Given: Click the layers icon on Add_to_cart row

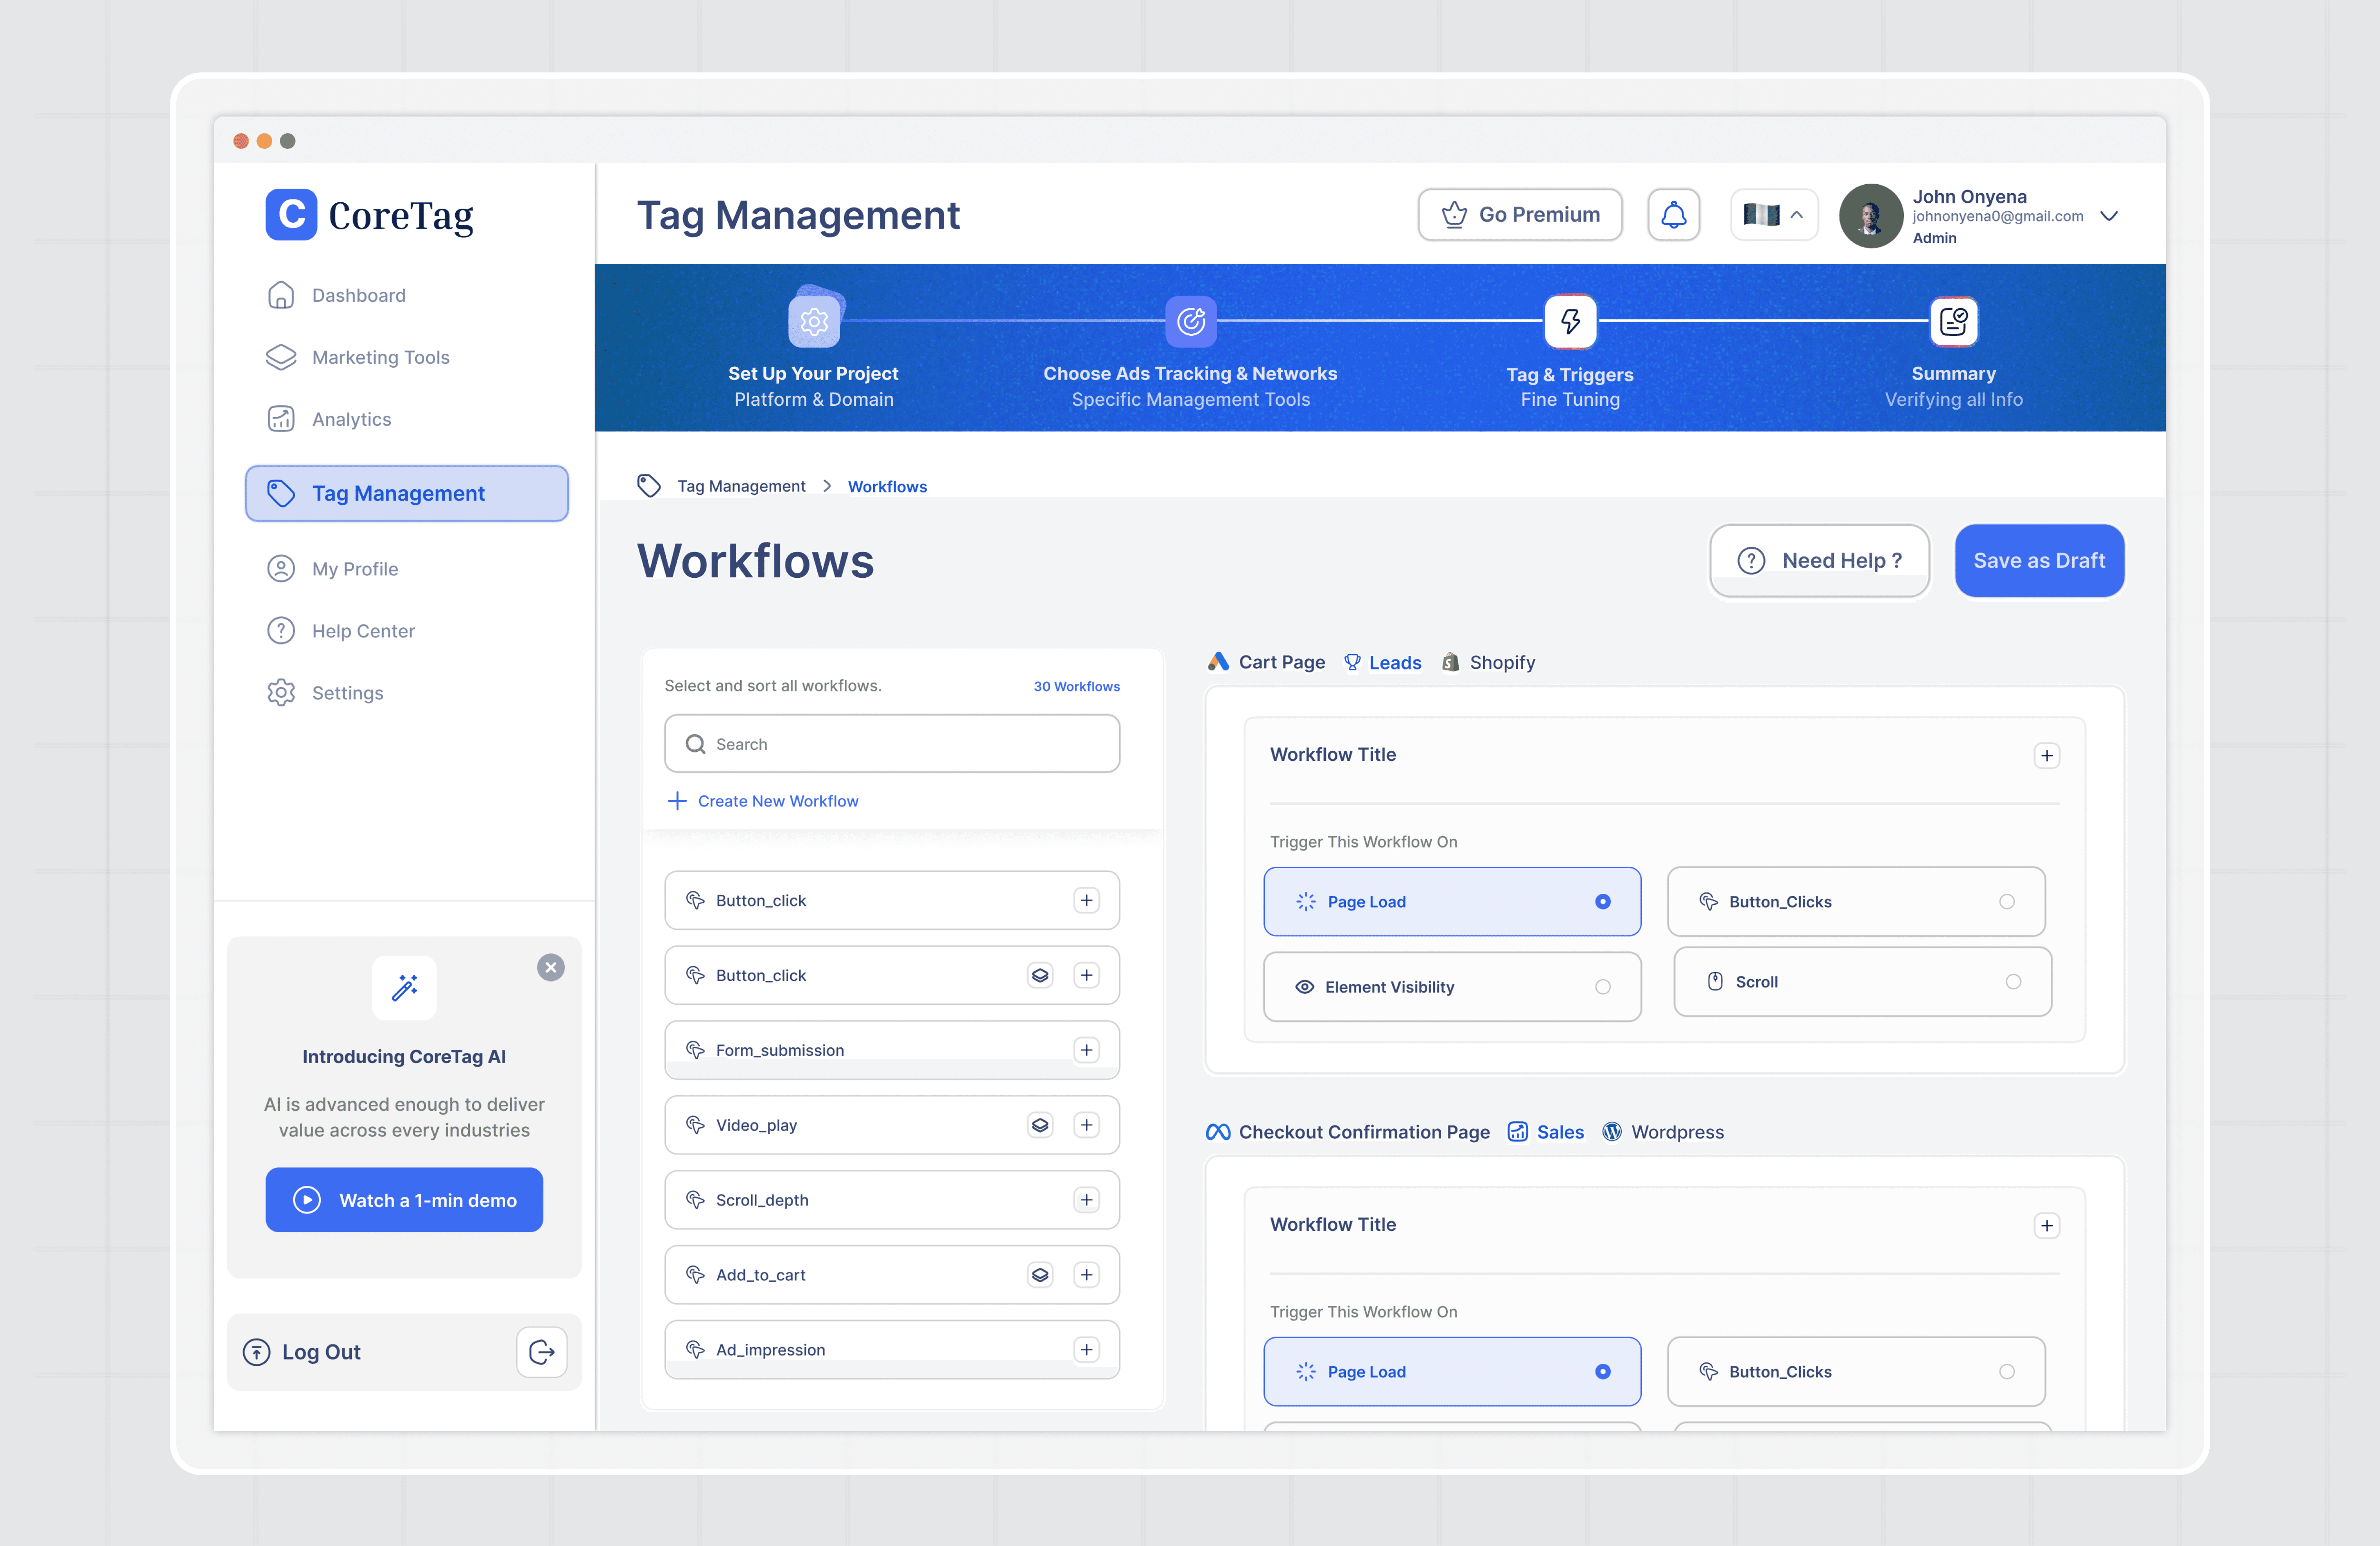Looking at the screenshot, I should point(1040,1275).
